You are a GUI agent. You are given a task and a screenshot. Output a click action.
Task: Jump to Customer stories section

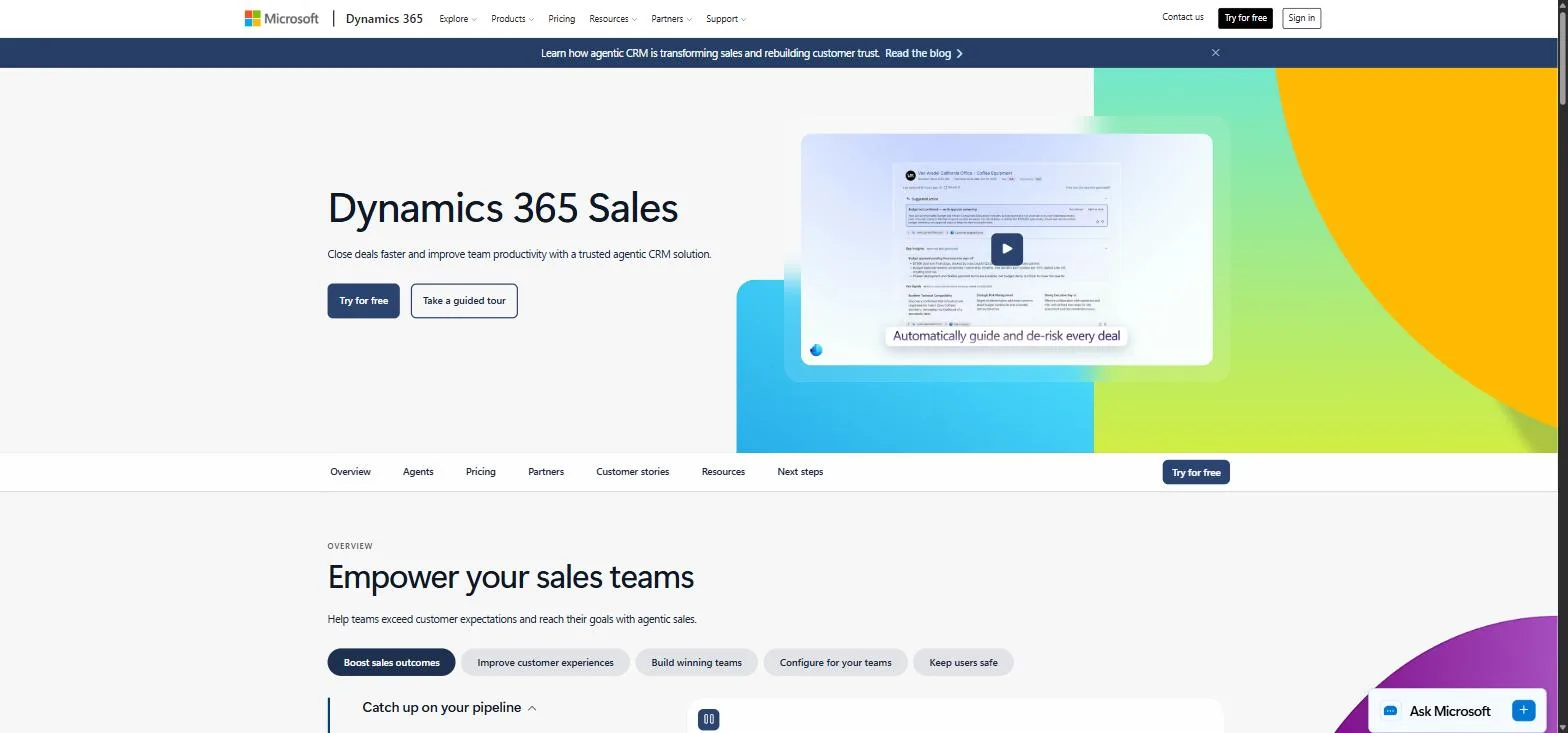[x=633, y=472]
